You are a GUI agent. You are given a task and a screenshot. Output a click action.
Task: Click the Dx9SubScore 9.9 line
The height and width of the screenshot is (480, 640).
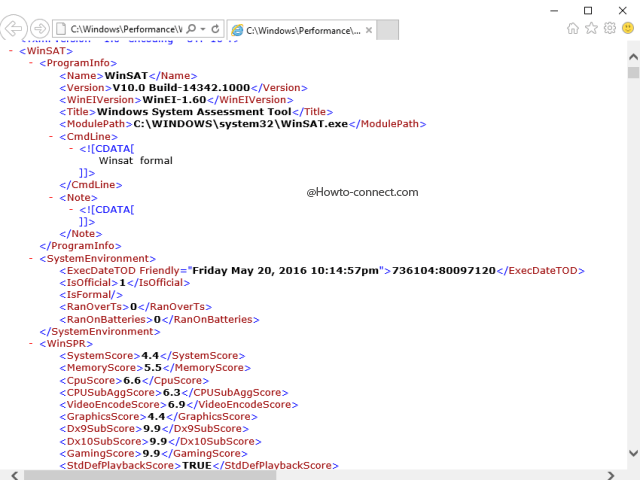point(154,429)
